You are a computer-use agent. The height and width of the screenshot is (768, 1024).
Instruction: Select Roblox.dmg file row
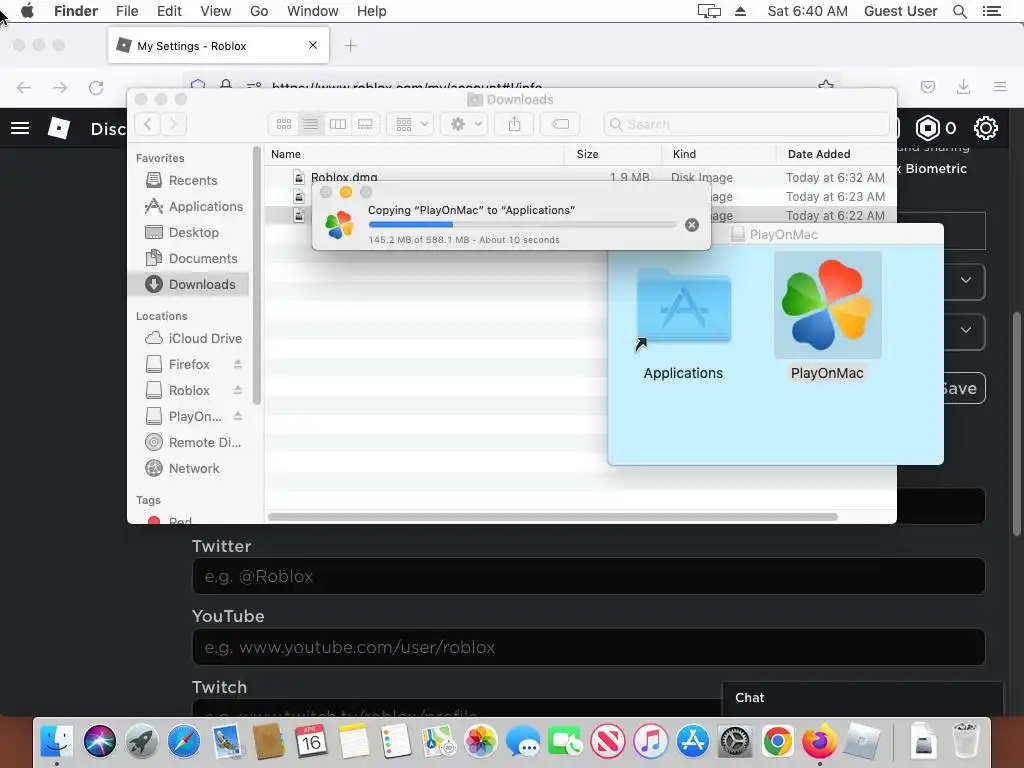pos(580,177)
